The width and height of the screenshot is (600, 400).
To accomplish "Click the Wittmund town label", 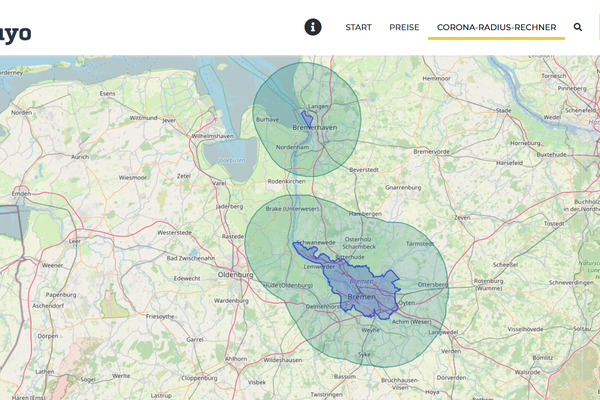I will (x=143, y=118).
